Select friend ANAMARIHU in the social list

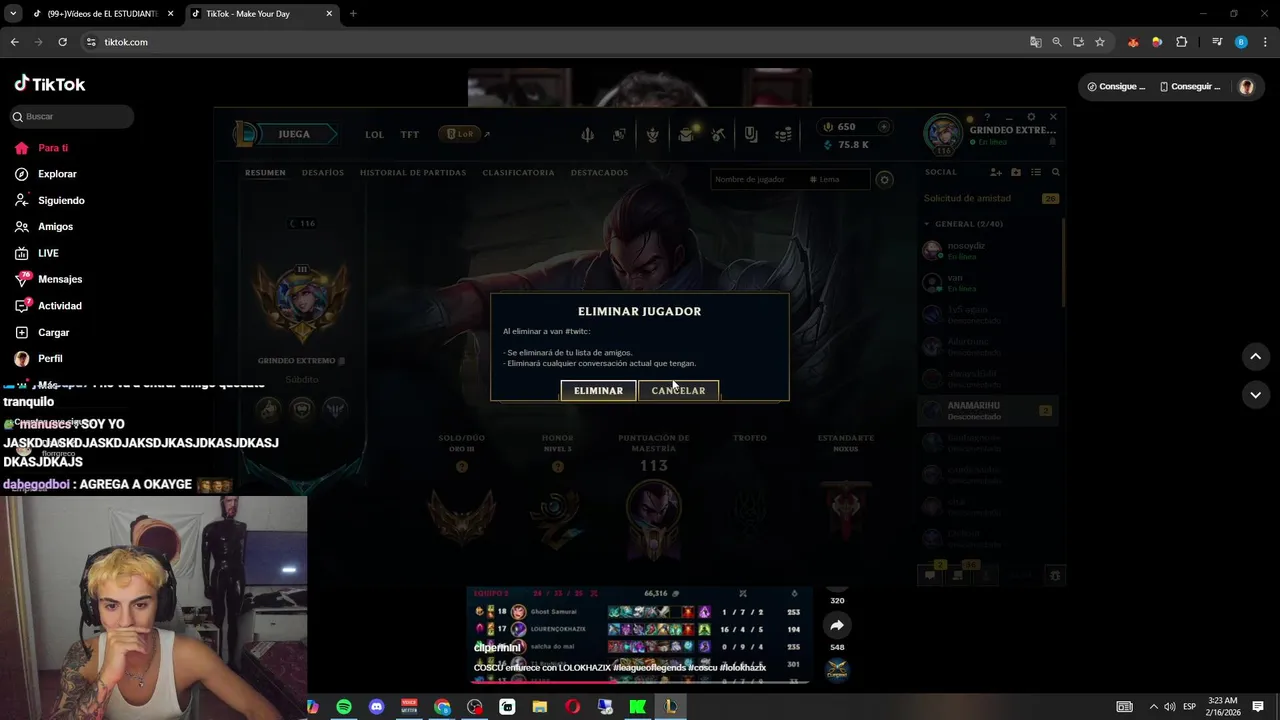tap(988, 410)
